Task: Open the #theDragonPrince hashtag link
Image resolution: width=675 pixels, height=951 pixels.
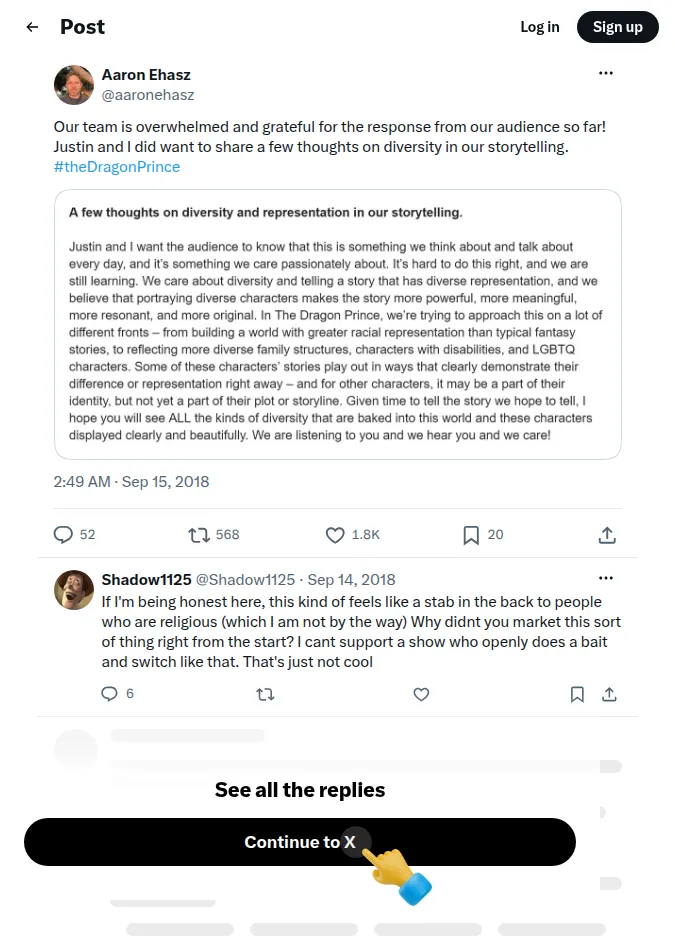Action: pos(116,167)
